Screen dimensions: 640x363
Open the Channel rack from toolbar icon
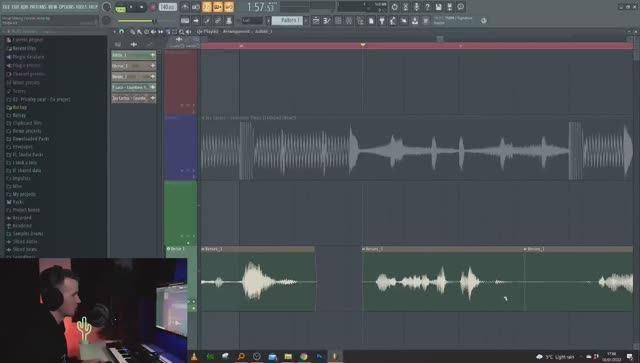tap(338, 20)
